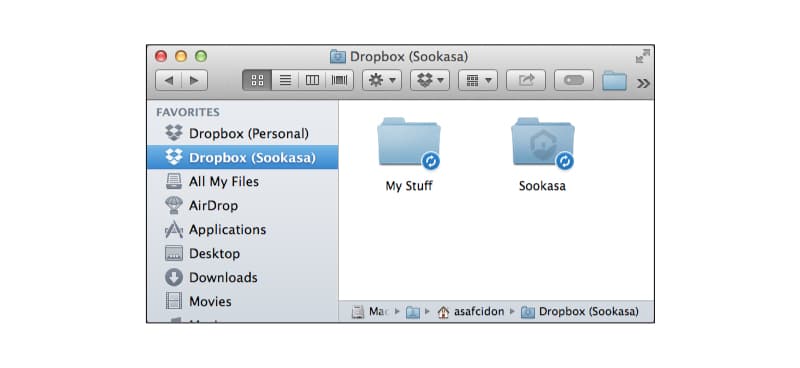This screenshot has height=368, width=800.
Task: Switch to column view
Action: click(312, 81)
